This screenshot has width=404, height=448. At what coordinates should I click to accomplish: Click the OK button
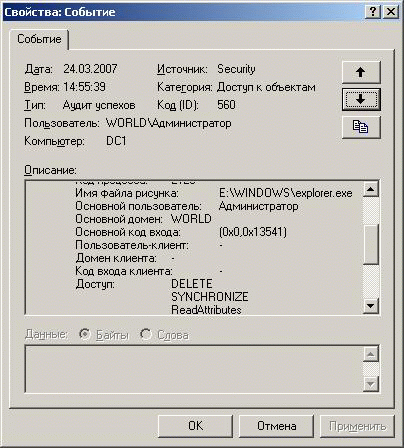195,426
